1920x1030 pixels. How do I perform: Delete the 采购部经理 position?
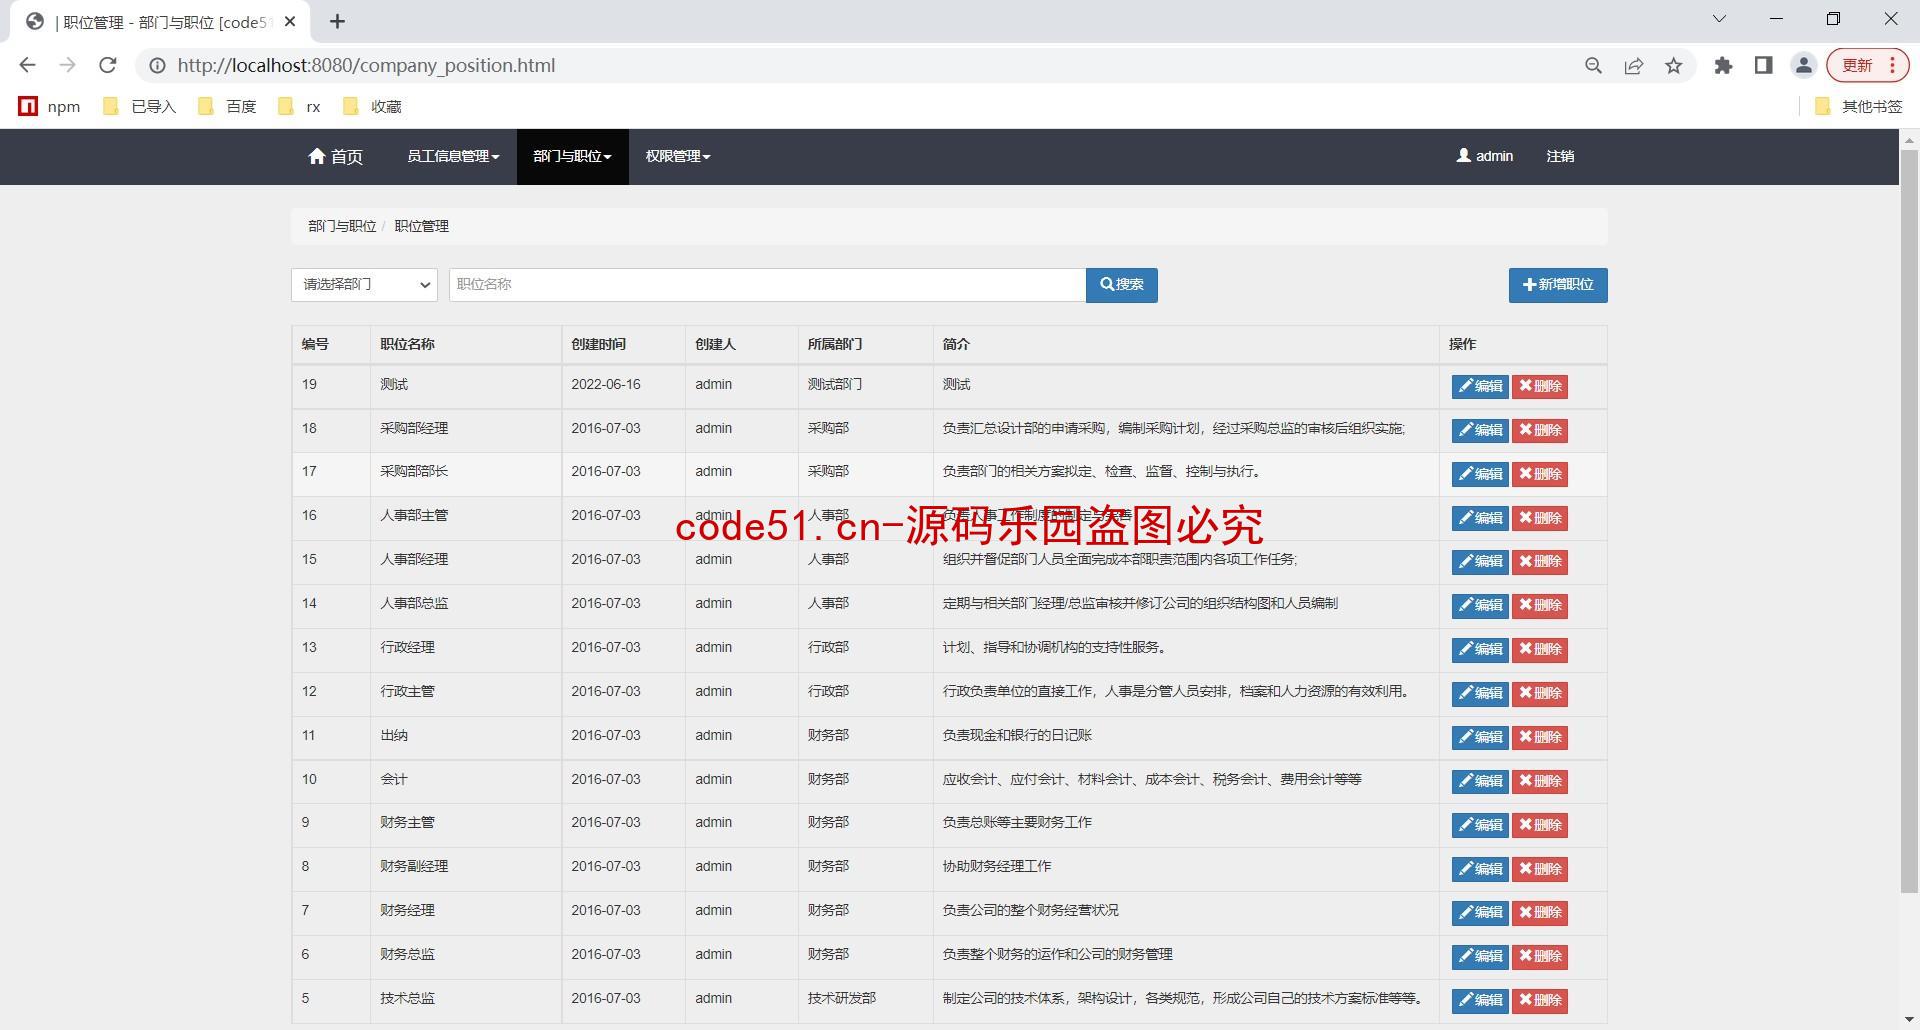point(1540,430)
